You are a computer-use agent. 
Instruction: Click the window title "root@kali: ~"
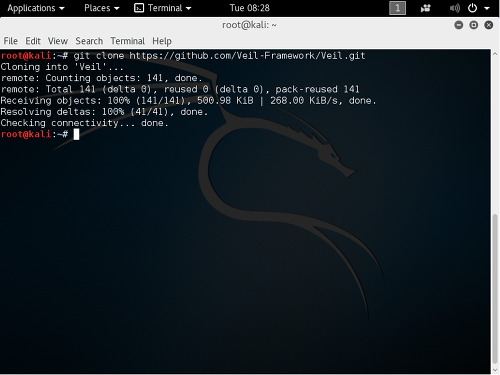point(249,25)
